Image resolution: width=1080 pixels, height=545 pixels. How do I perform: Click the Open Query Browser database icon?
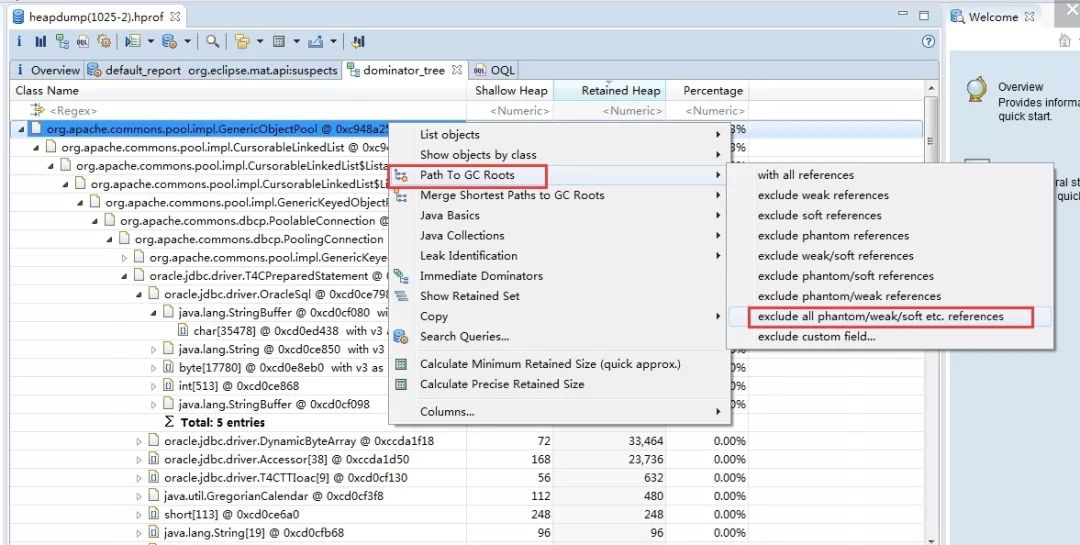point(169,41)
